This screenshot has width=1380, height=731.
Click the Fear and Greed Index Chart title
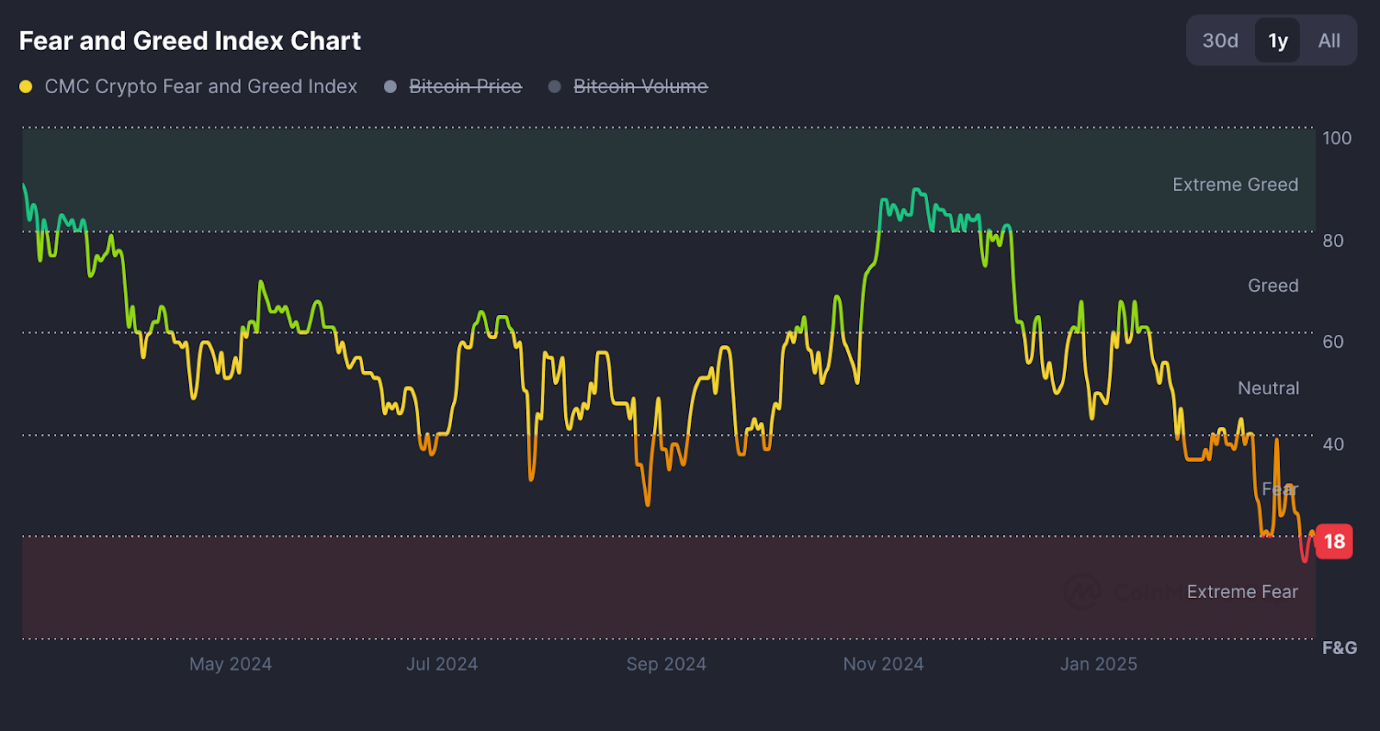tap(190, 41)
